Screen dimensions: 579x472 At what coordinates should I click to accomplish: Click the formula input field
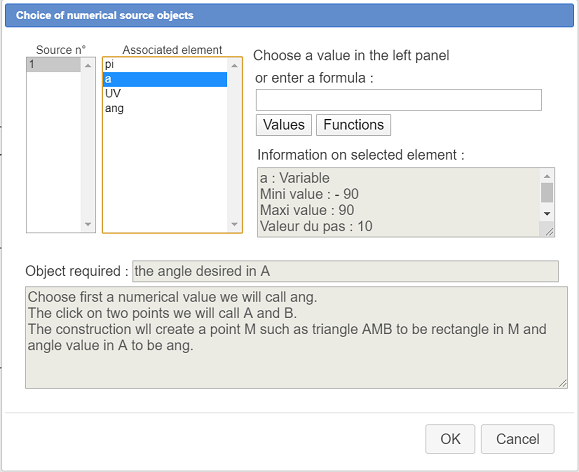point(399,100)
